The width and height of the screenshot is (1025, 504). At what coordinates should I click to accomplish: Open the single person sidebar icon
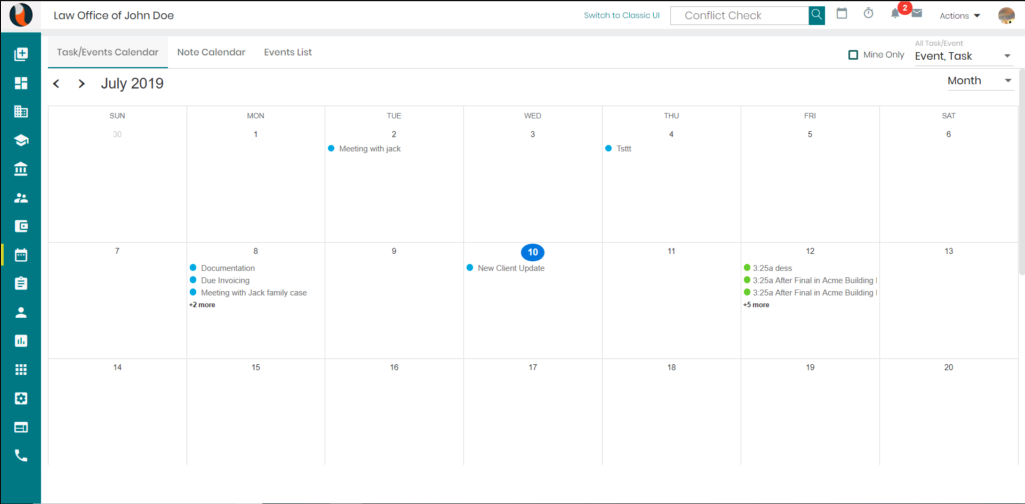pyautogui.click(x=21, y=312)
